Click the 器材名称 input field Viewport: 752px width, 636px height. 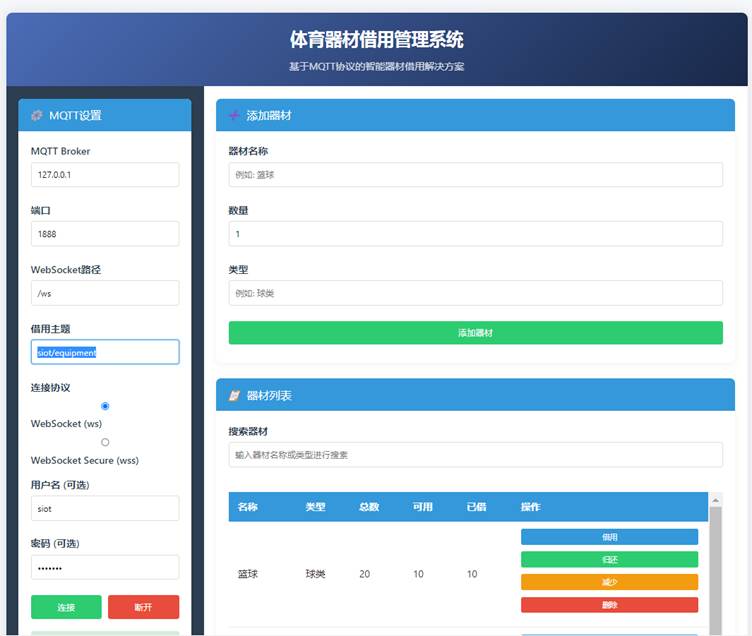(475, 175)
